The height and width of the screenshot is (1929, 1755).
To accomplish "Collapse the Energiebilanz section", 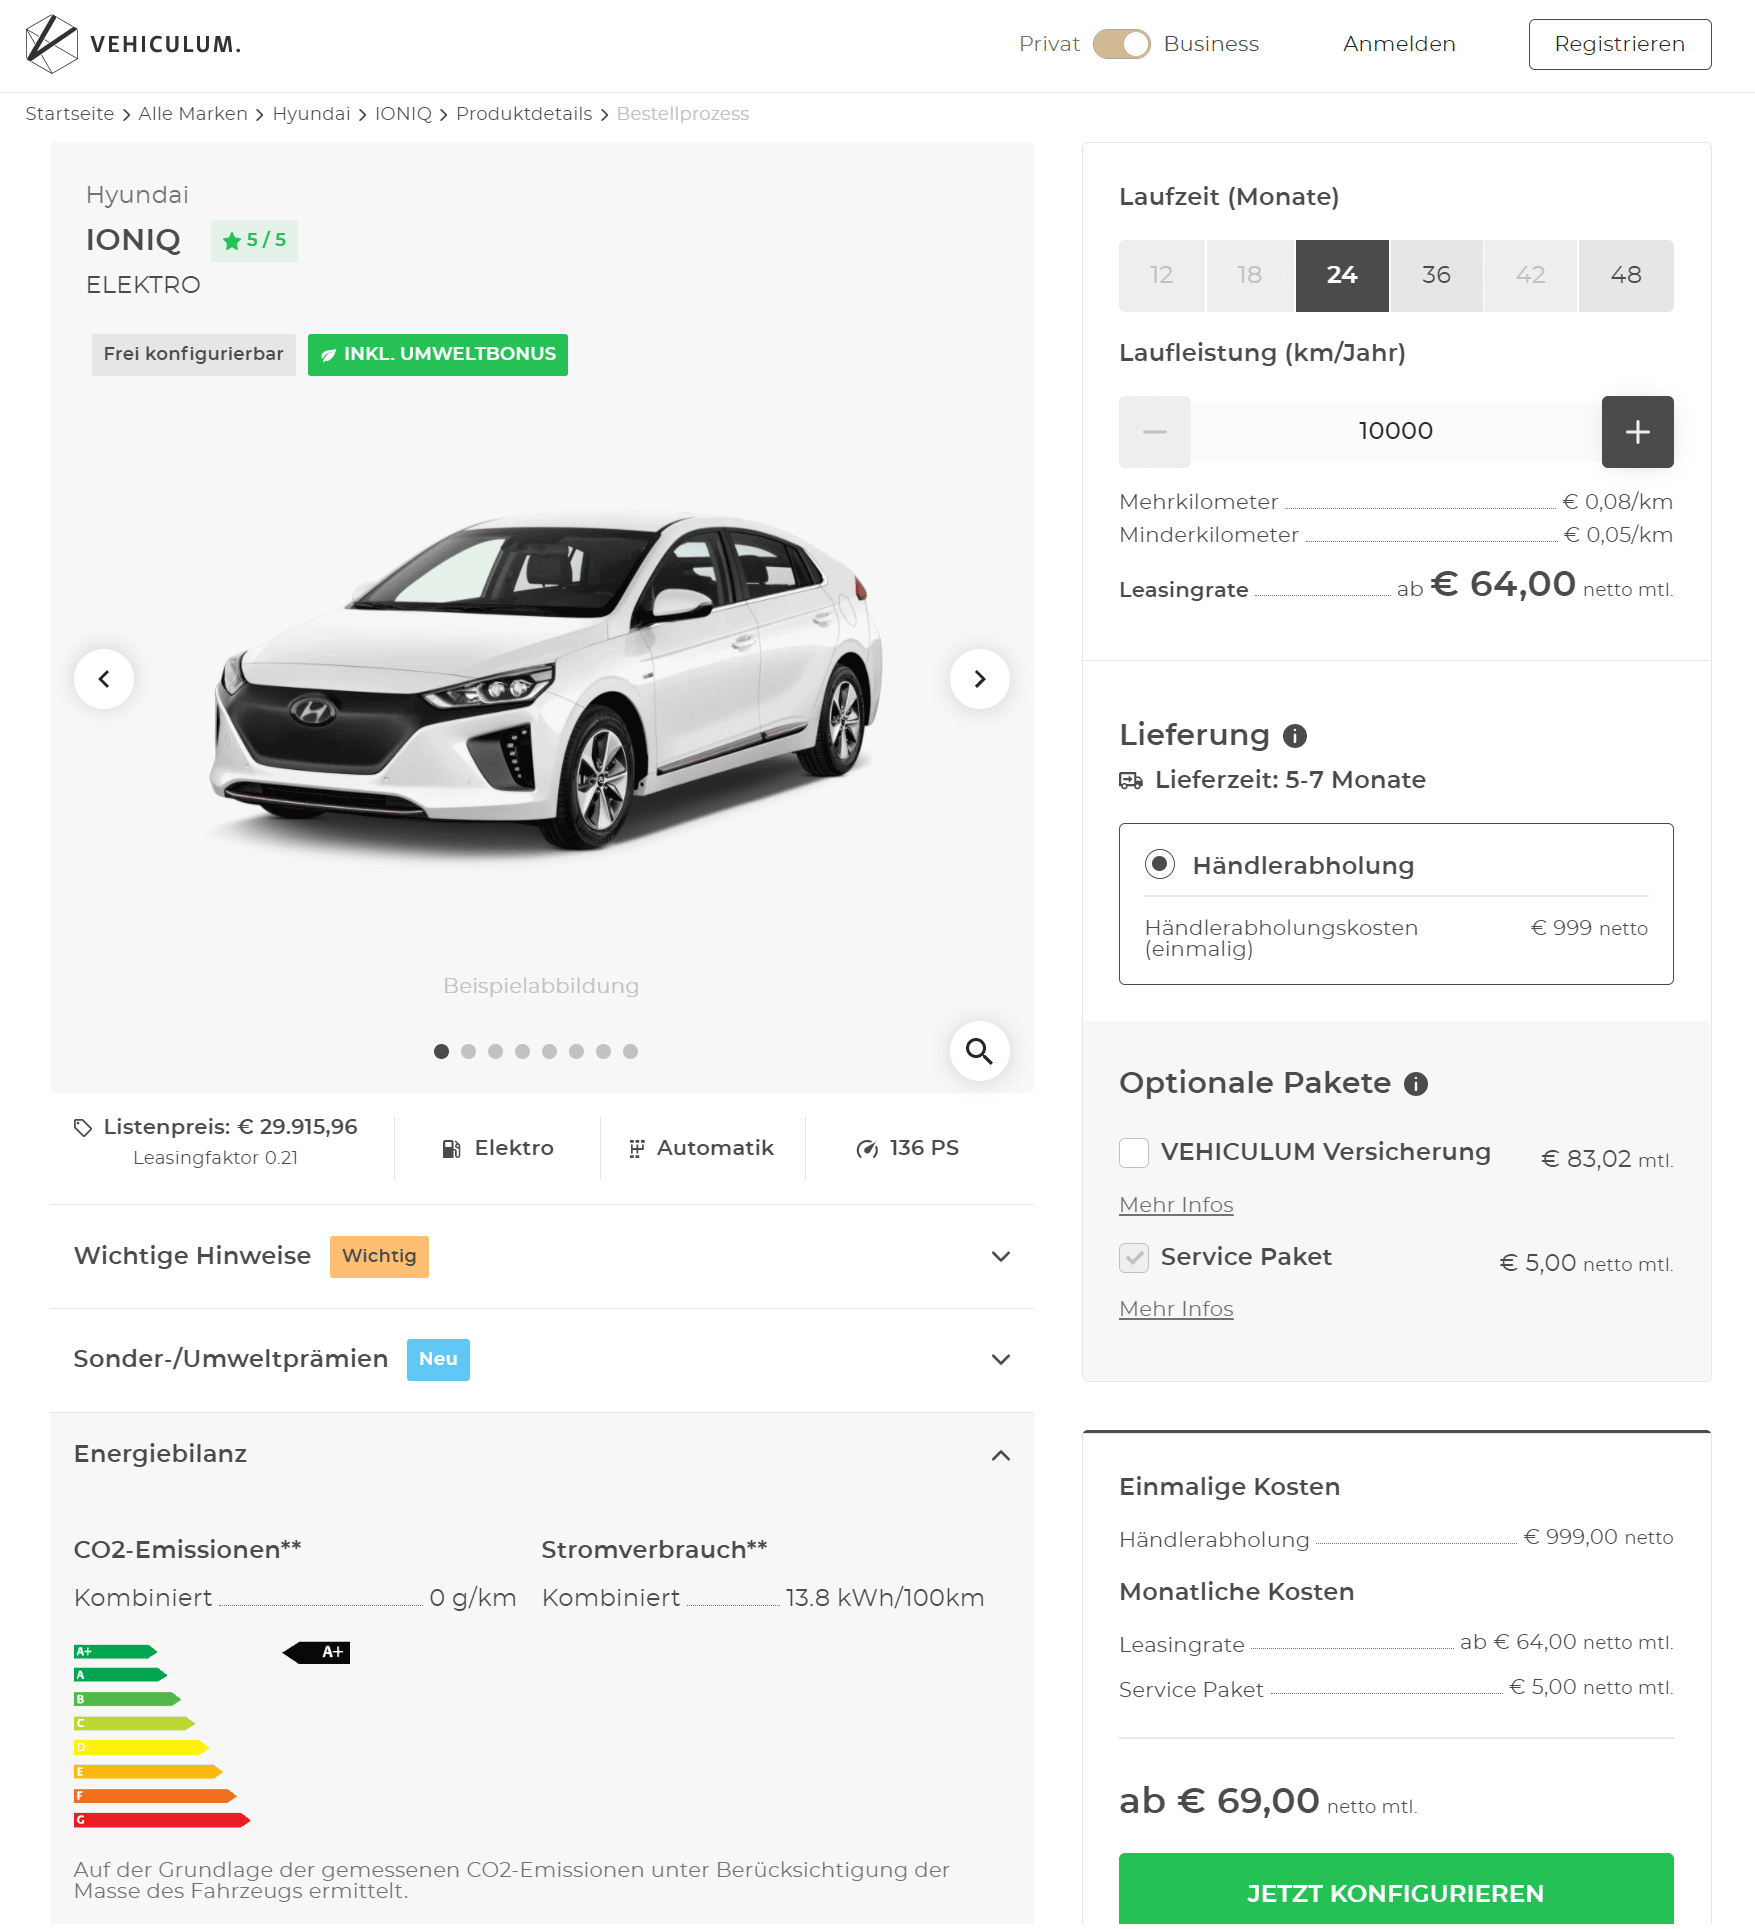I will point(542,1455).
